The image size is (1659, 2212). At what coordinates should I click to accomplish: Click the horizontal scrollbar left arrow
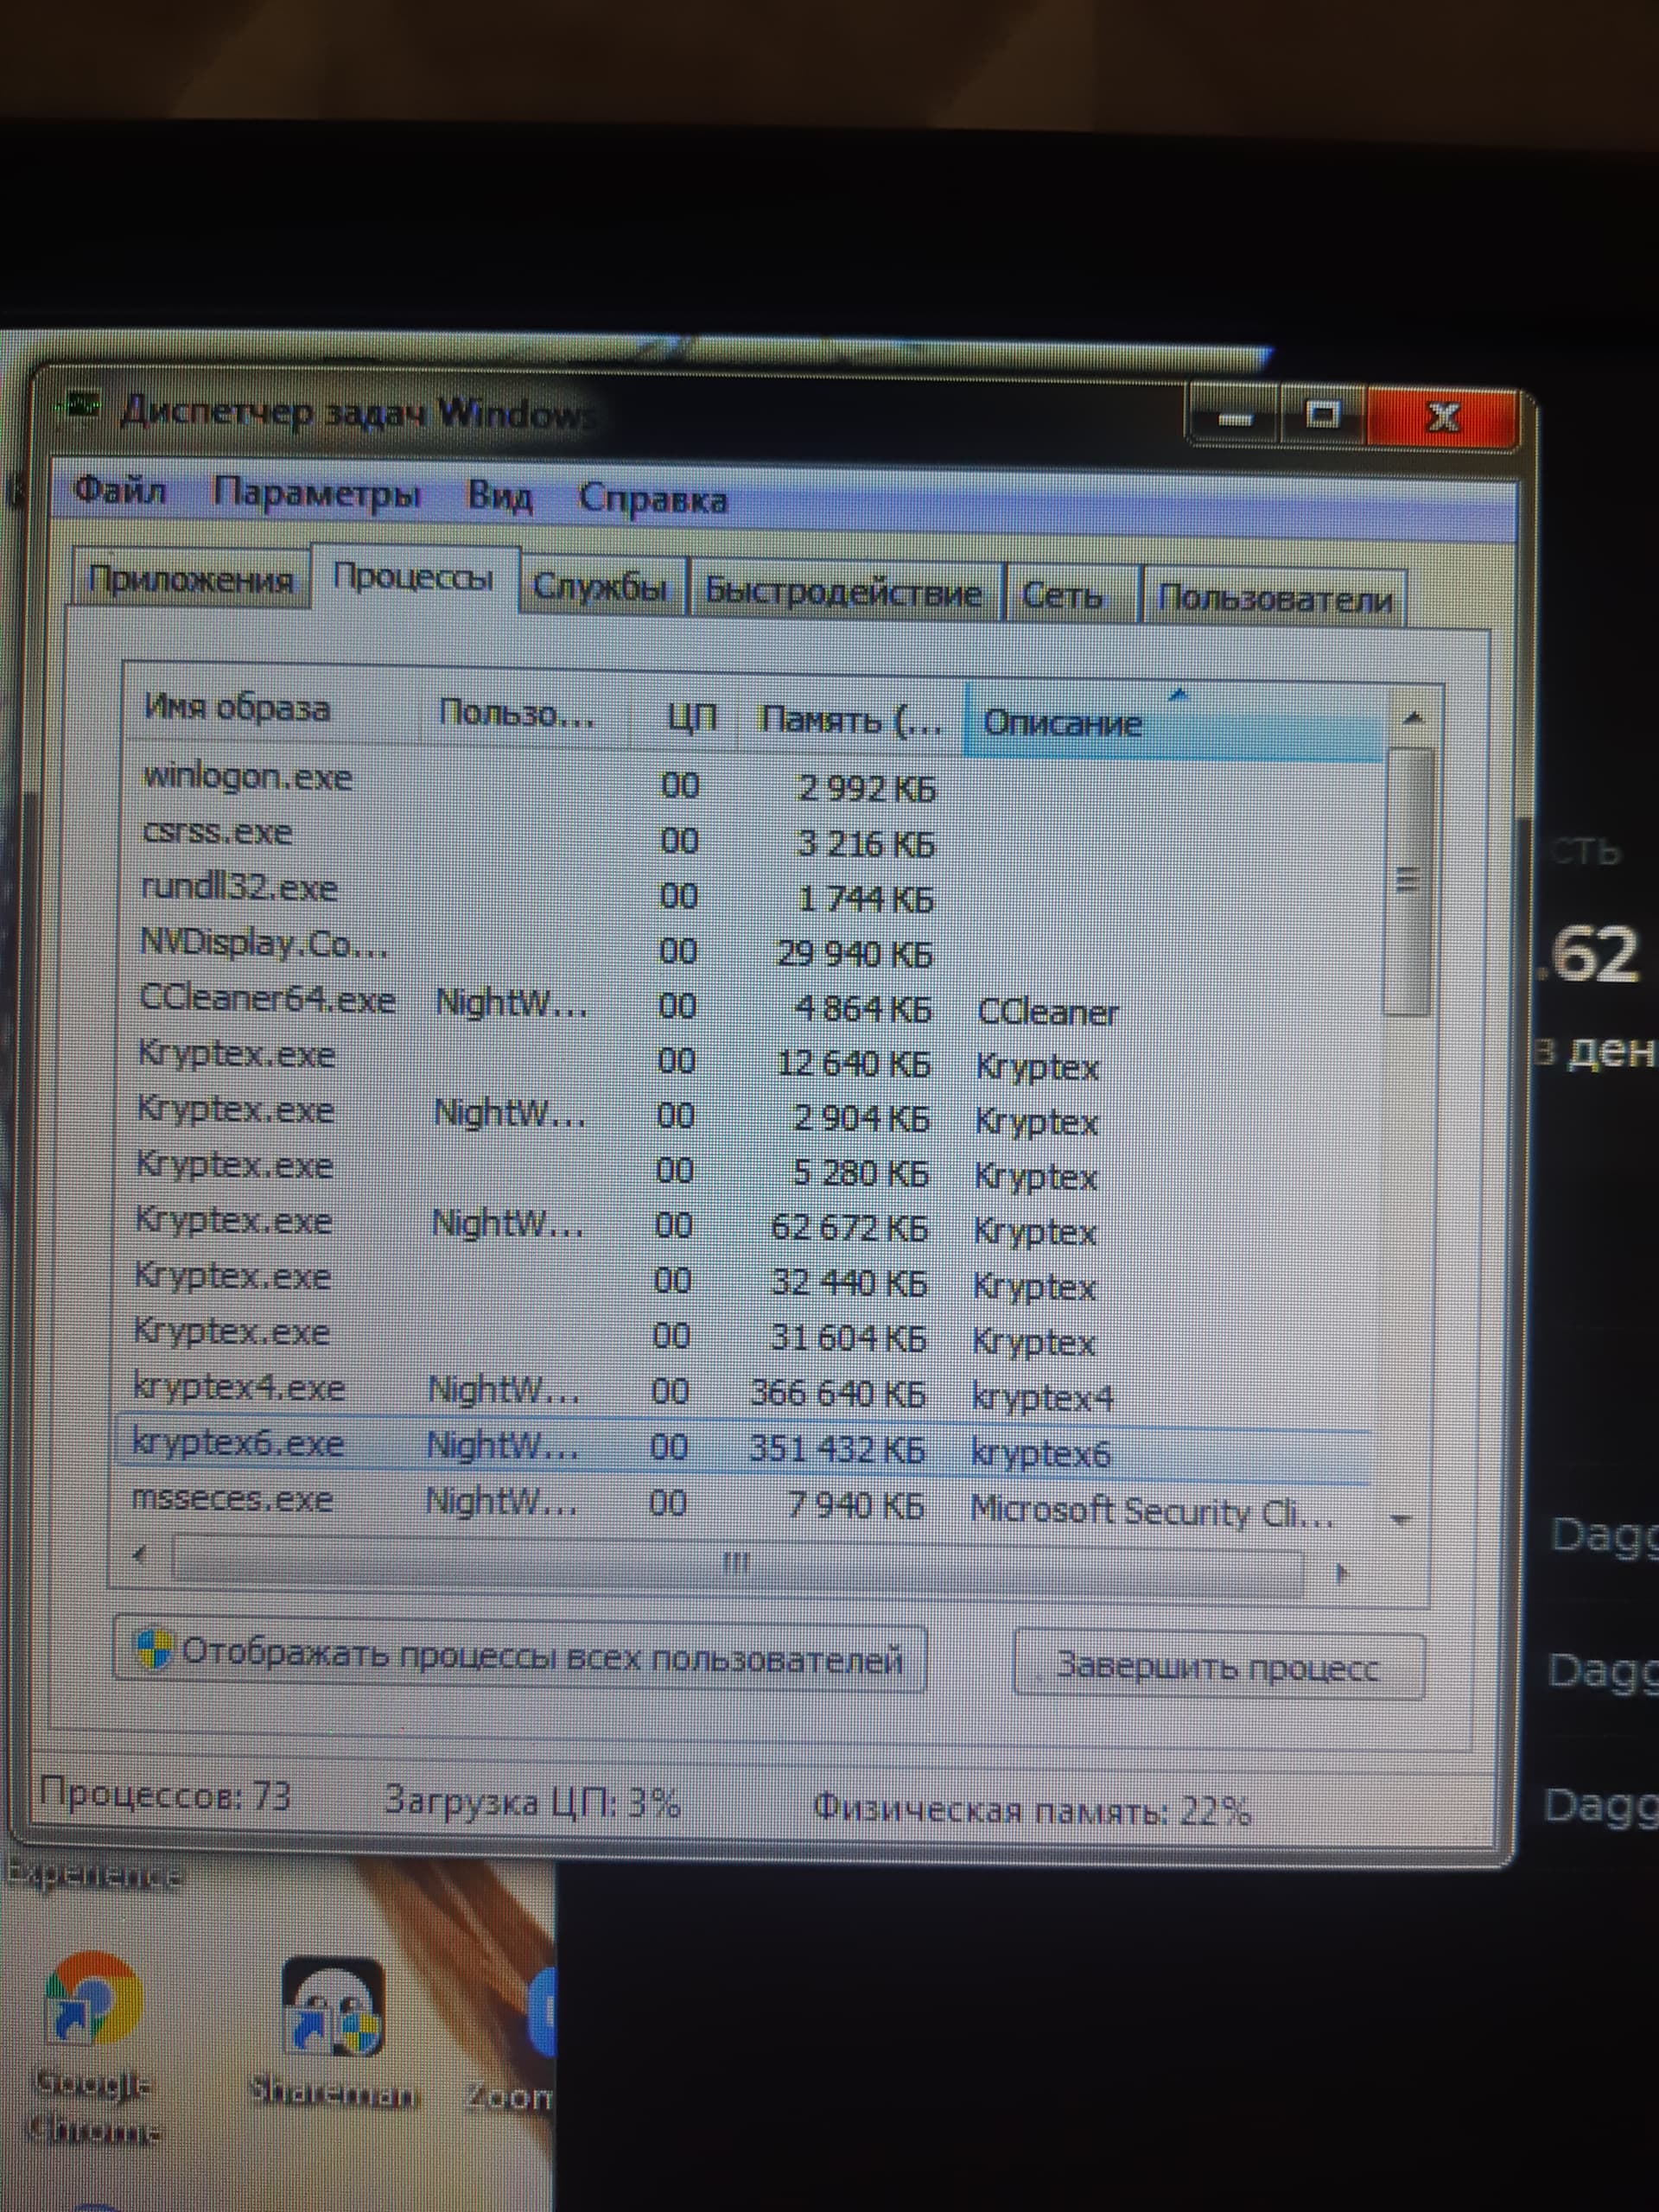(x=140, y=1553)
